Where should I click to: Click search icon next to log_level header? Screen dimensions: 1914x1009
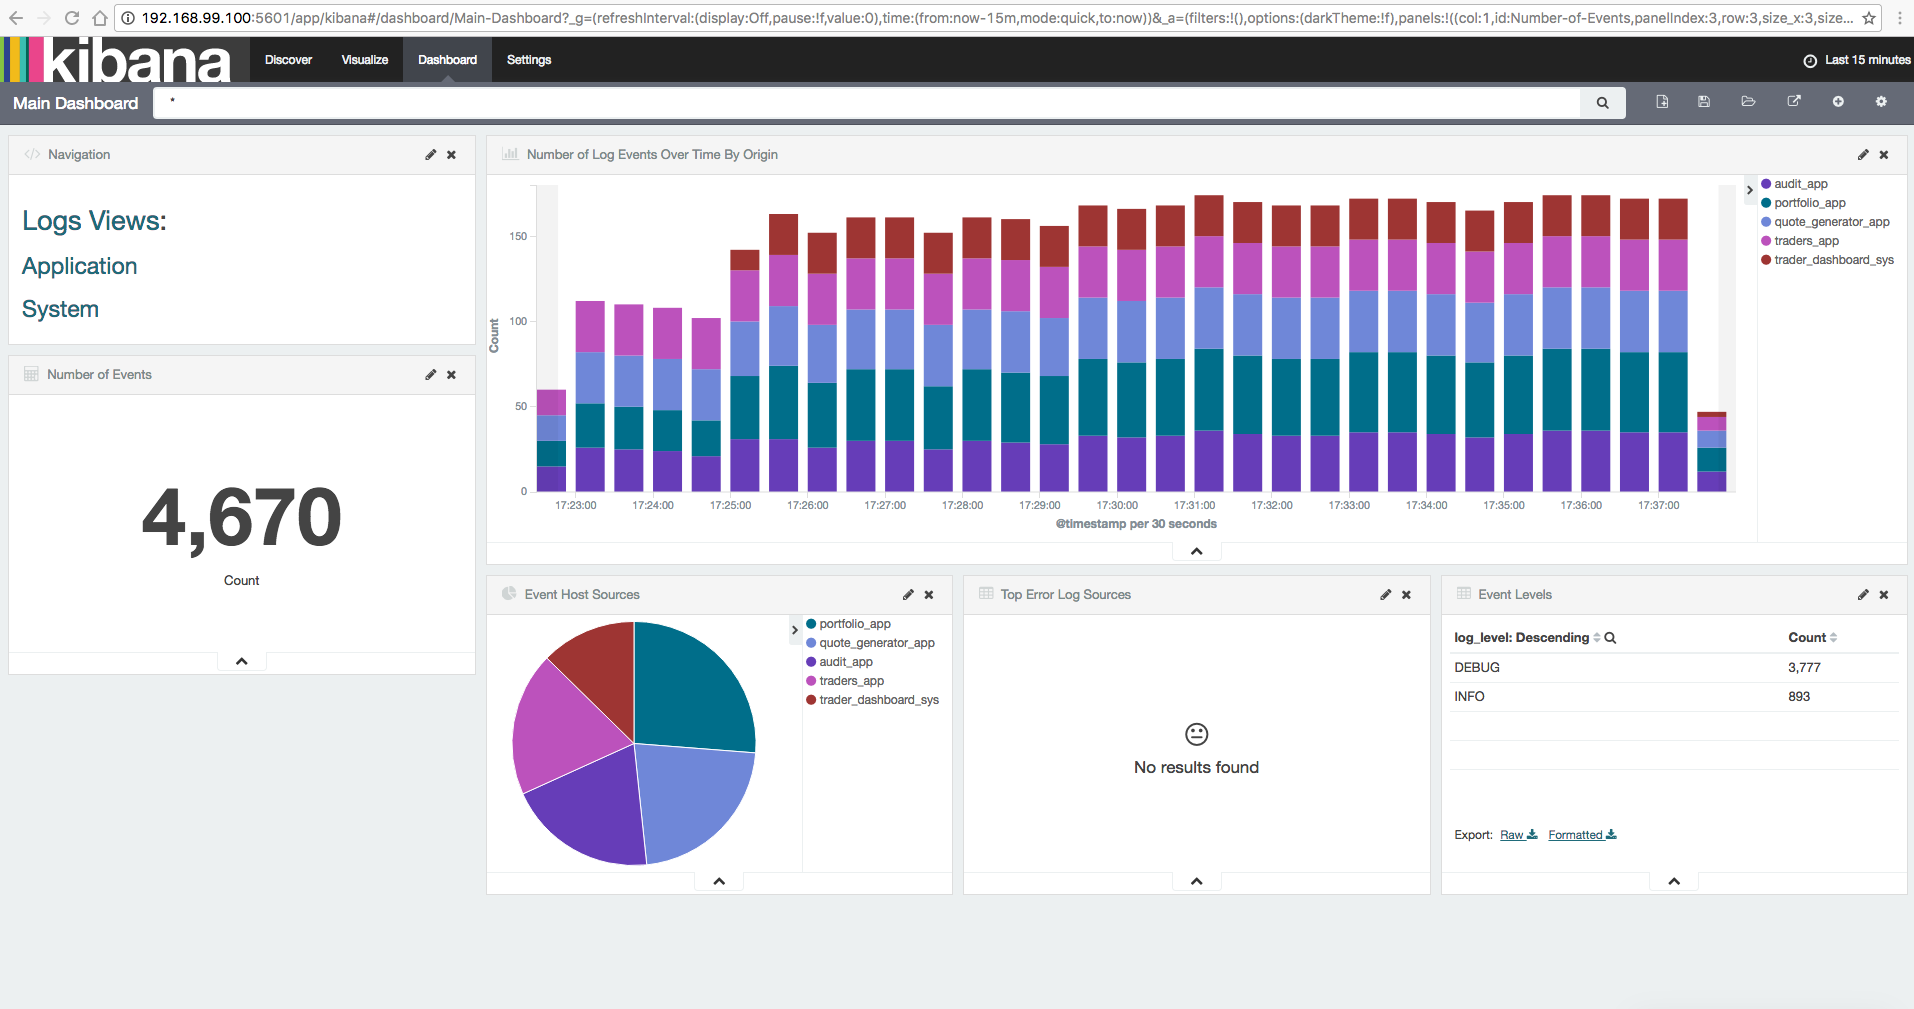(x=1610, y=638)
